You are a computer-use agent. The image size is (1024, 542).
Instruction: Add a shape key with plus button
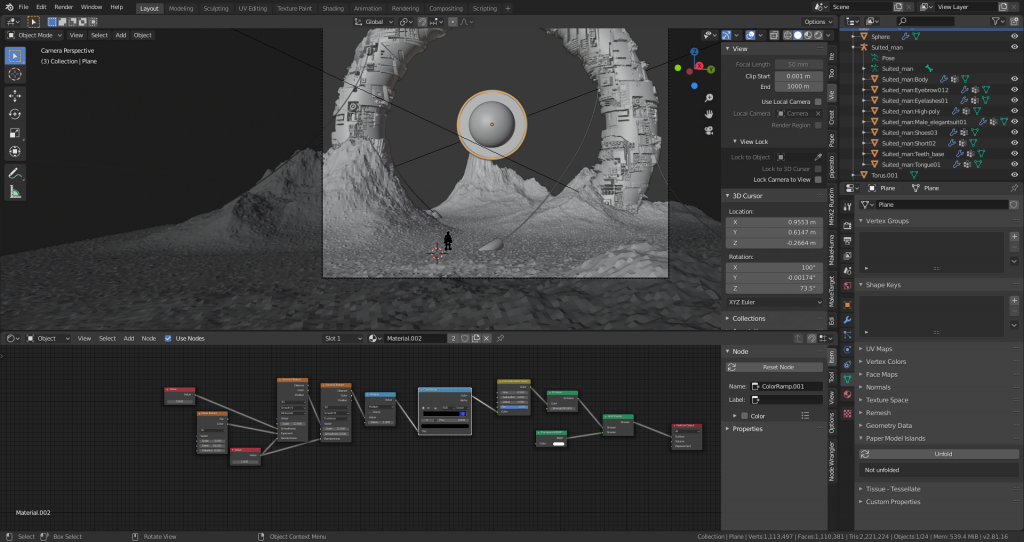coord(1014,300)
